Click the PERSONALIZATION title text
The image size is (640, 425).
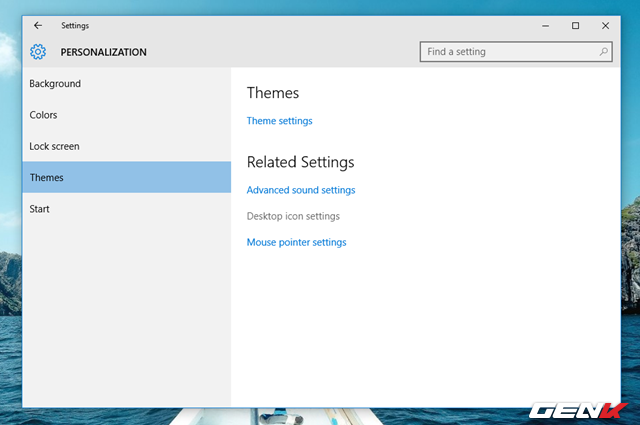point(103,52)
